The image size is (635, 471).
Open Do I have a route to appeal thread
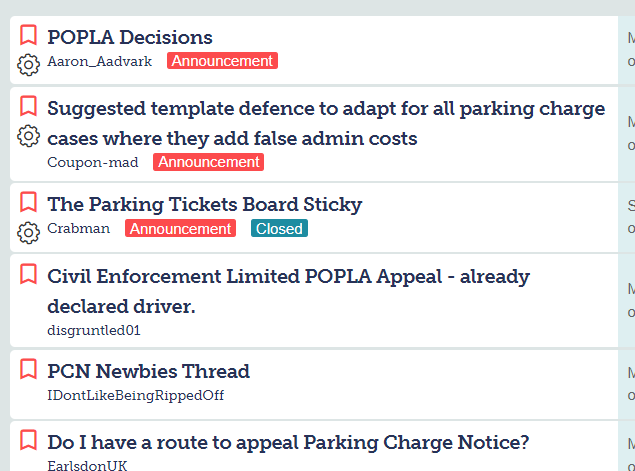(x=288, y=442)
